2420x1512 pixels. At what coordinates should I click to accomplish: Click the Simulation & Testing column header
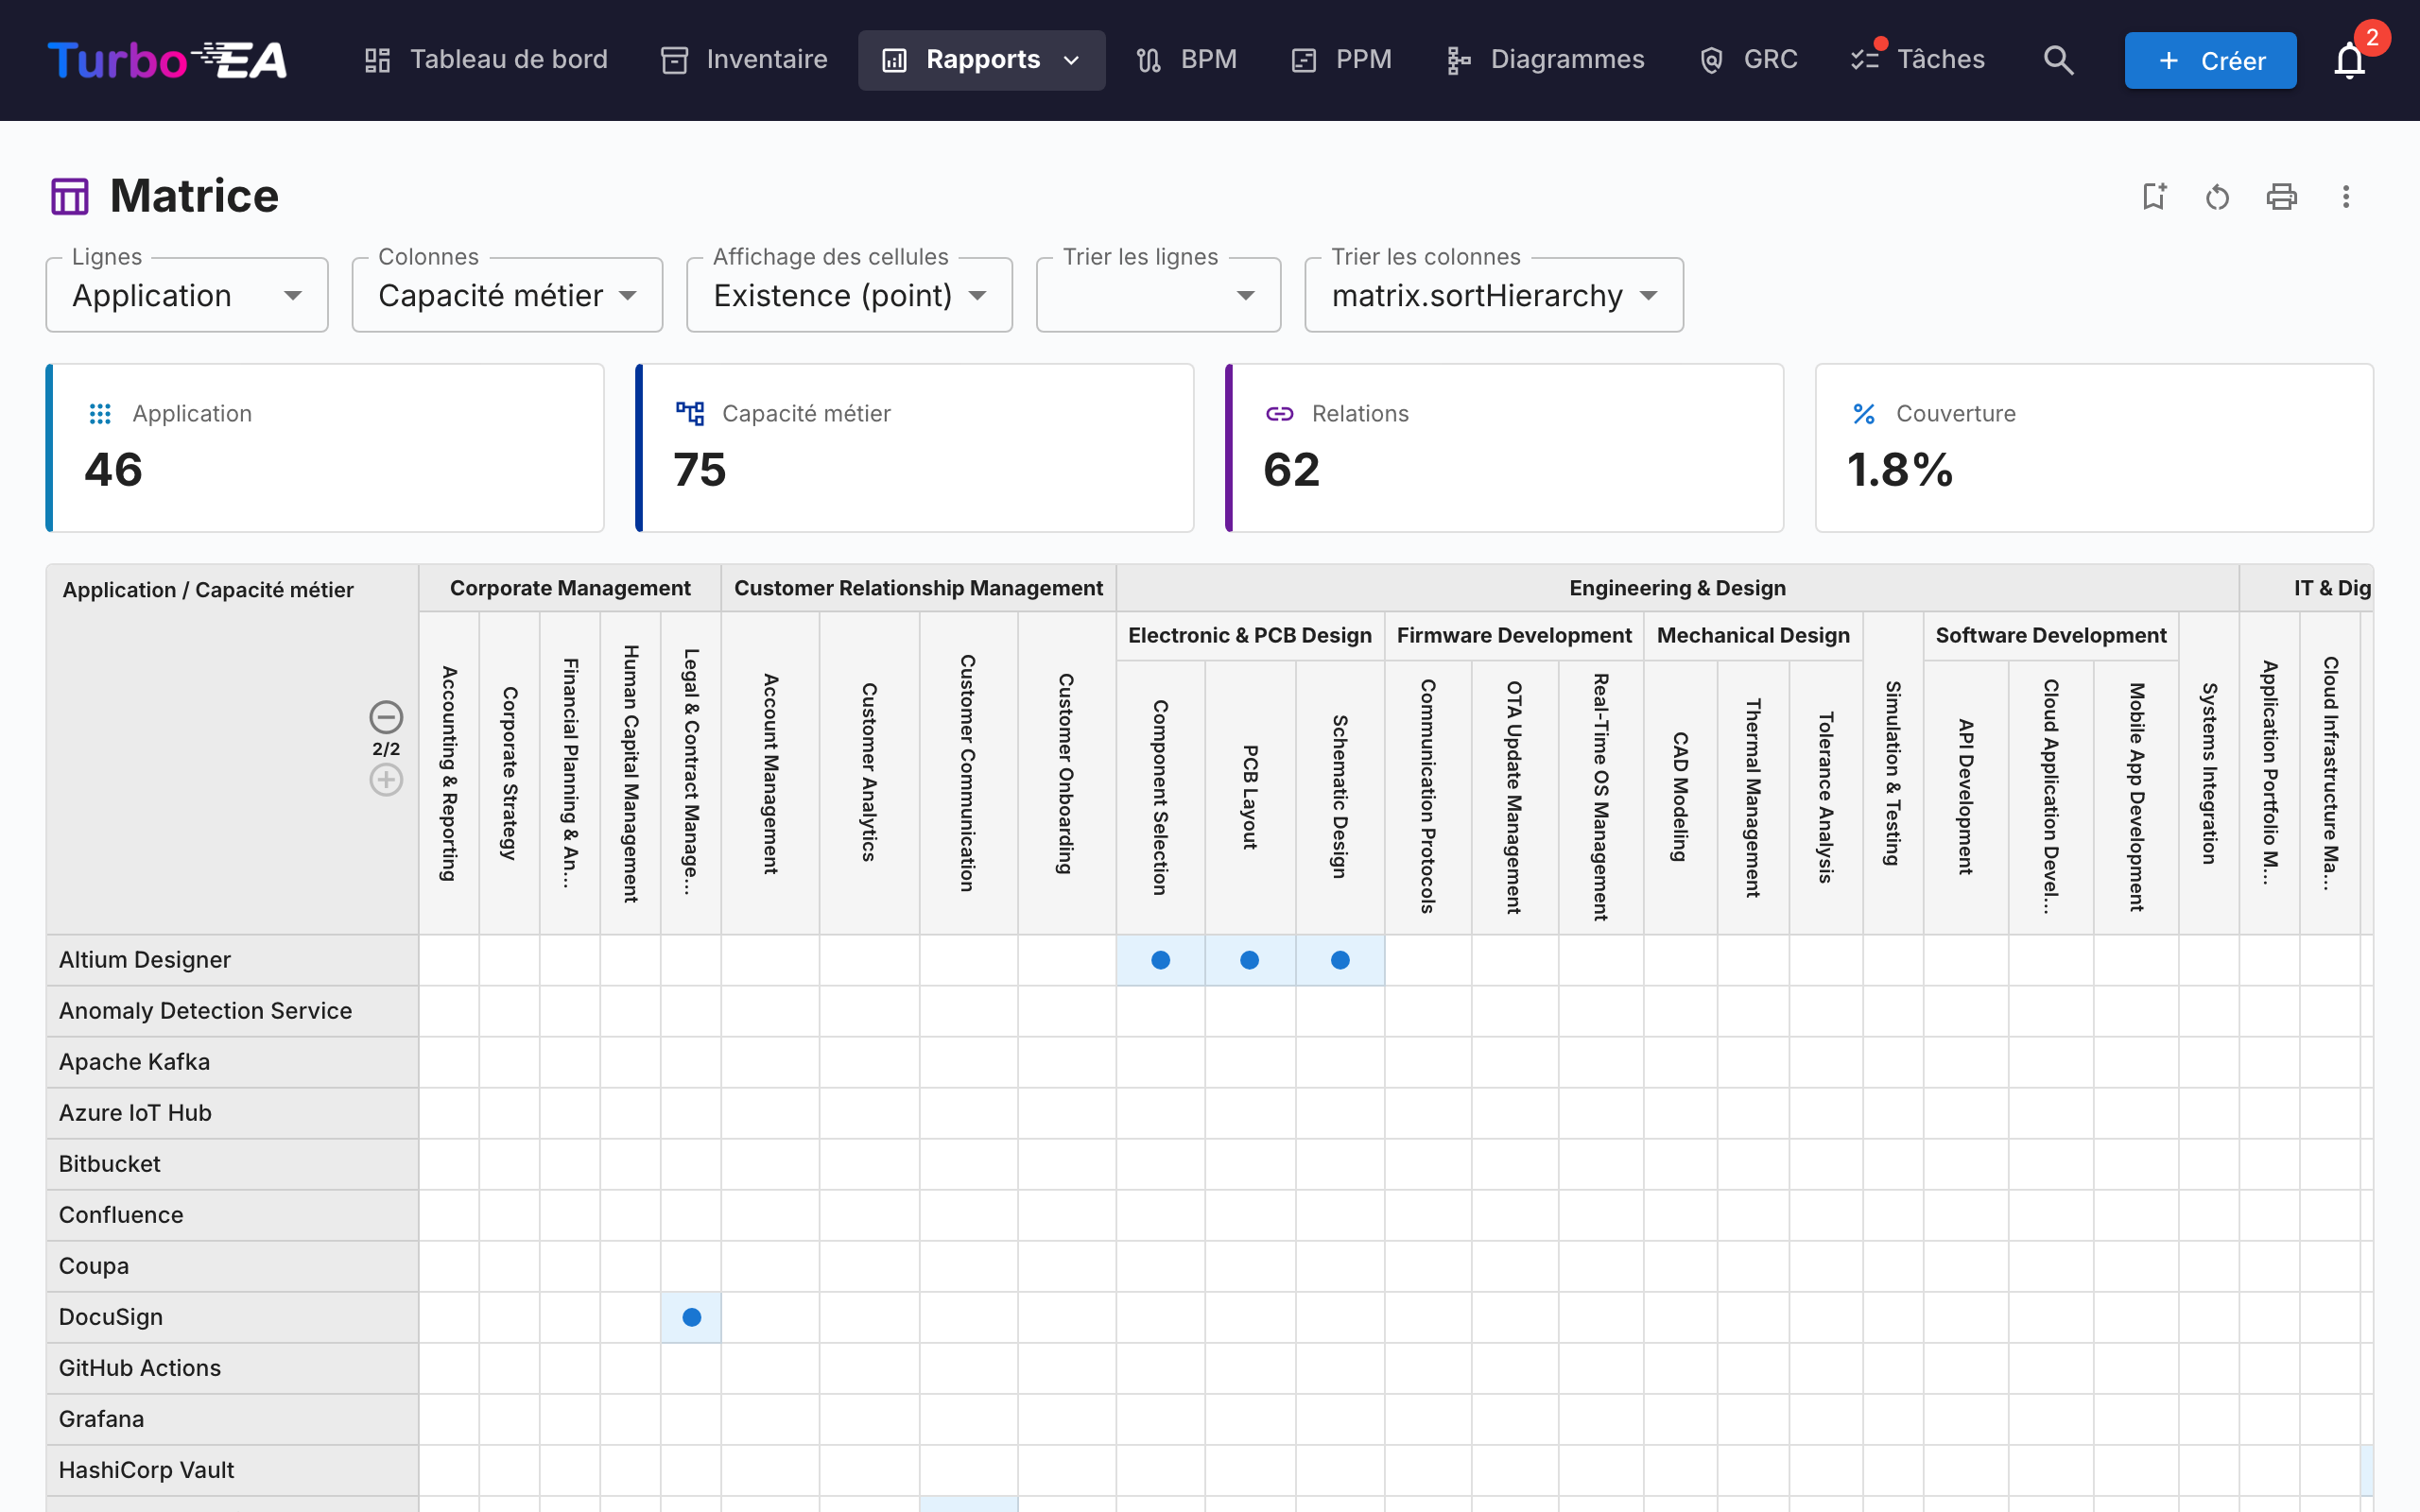1893,773
